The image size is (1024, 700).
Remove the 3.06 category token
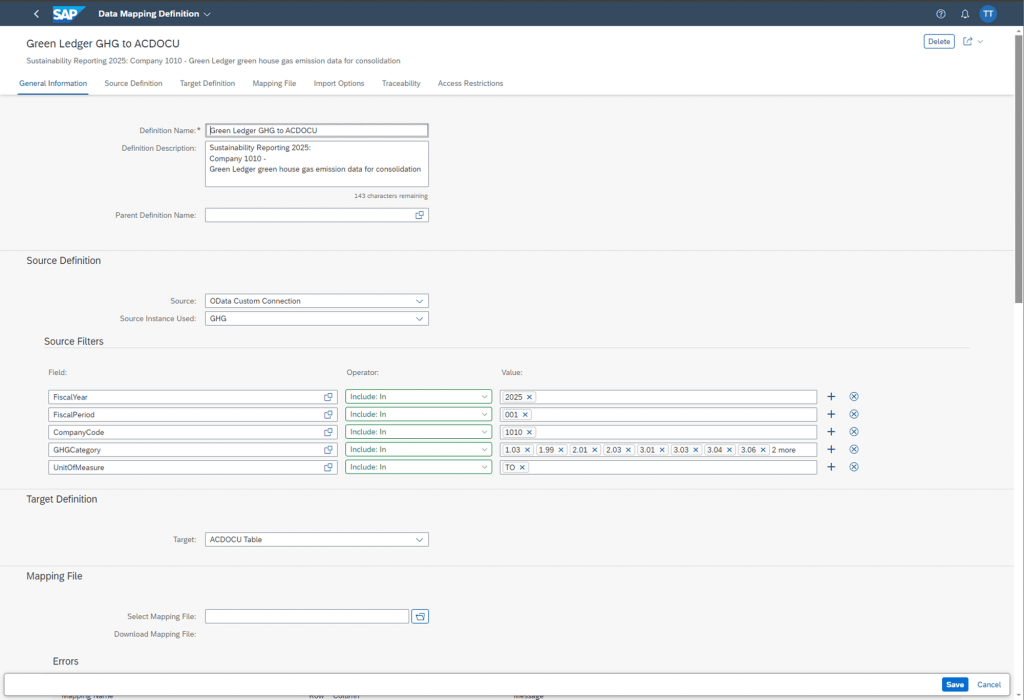click(763, 450)
